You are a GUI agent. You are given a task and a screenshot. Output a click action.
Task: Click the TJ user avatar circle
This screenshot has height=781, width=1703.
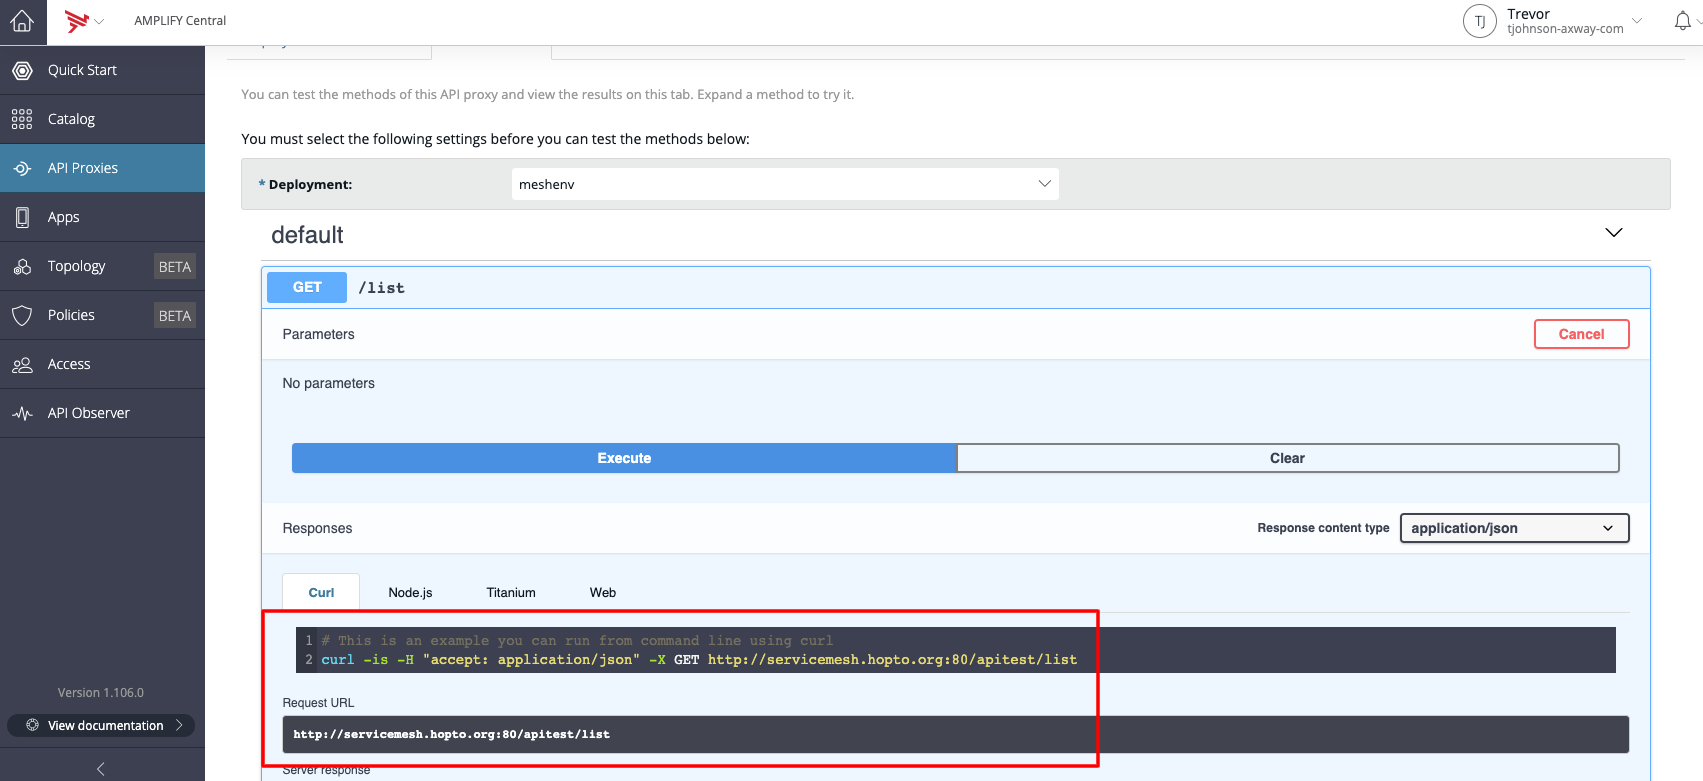[x=1480, y=21]
